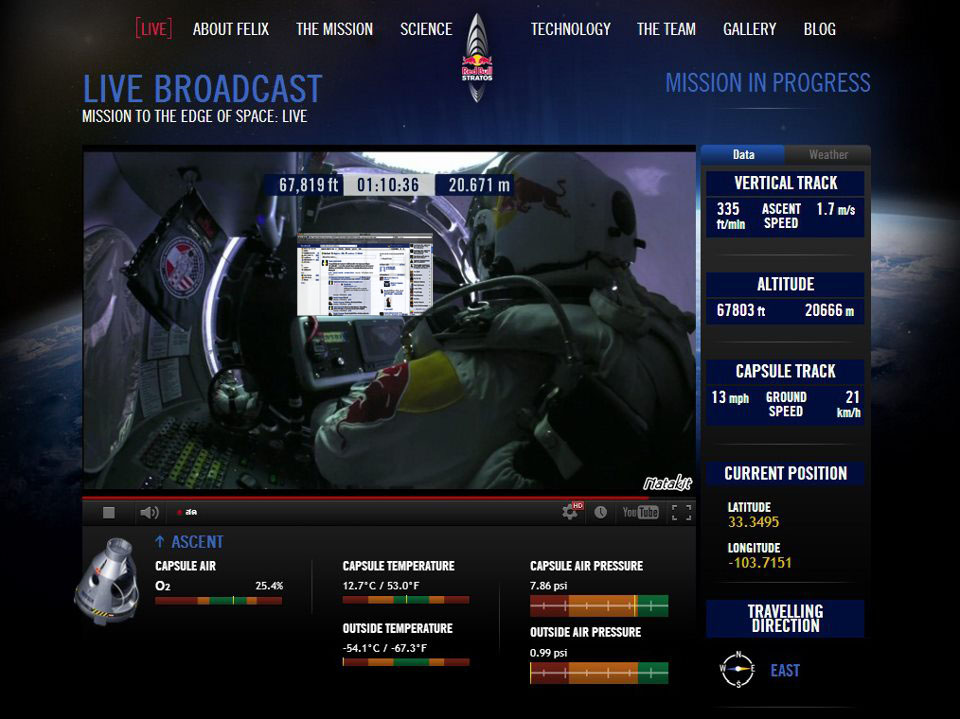This screenshot has height=719, width=960.
Task: Click altitude value 20666 m
Action: pos(830,311)
